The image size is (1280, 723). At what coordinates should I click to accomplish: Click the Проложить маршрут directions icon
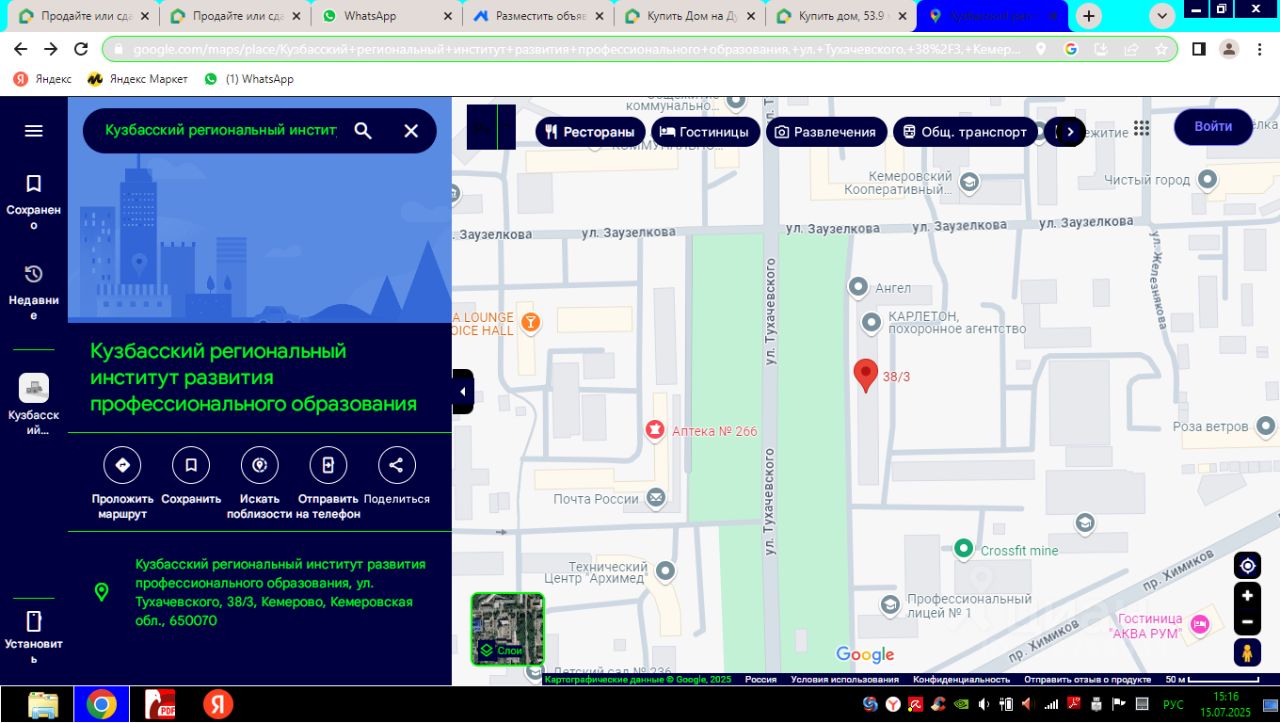click(x=122, y=465)
